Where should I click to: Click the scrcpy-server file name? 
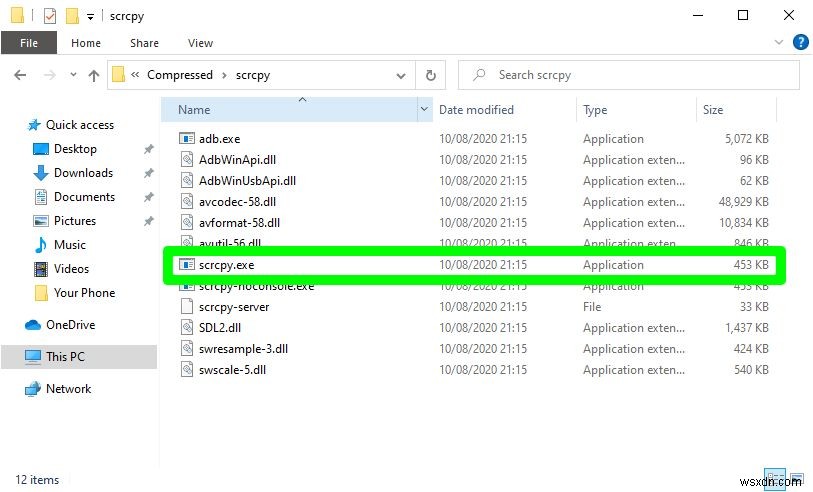coord(234,307)
